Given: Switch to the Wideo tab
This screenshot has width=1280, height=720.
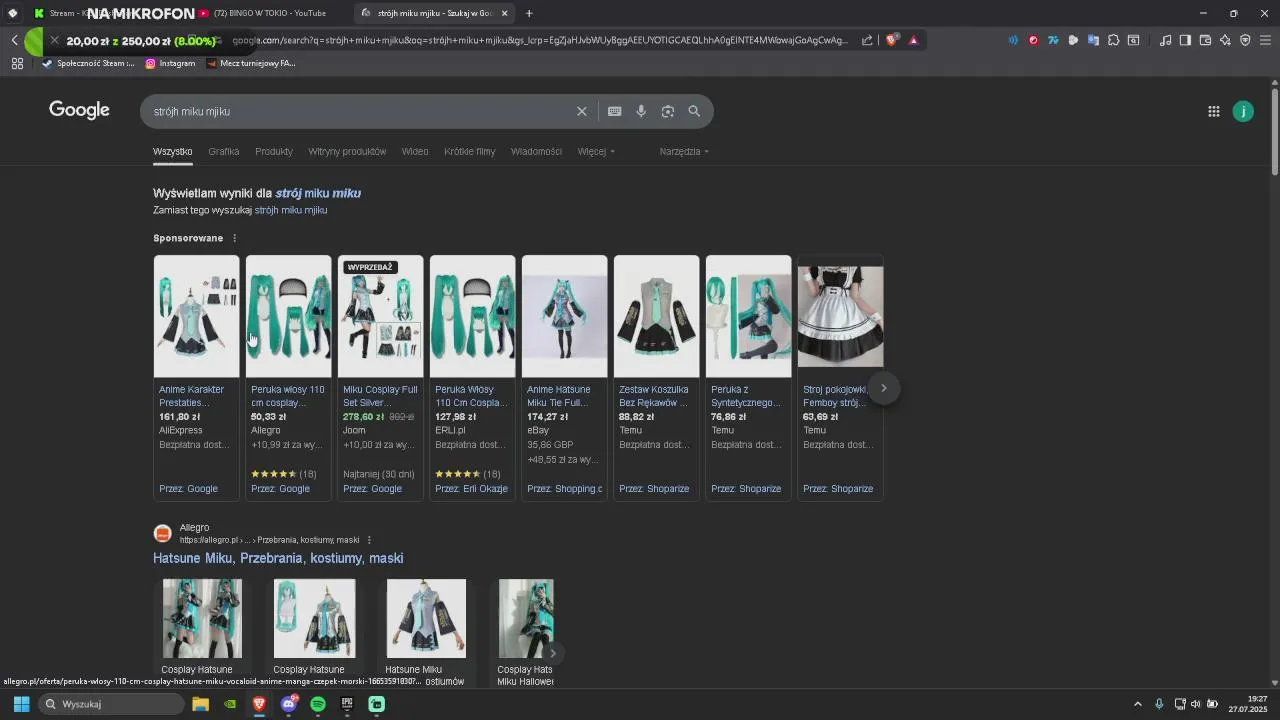Looking at the screenshot, I should point(415,152).
